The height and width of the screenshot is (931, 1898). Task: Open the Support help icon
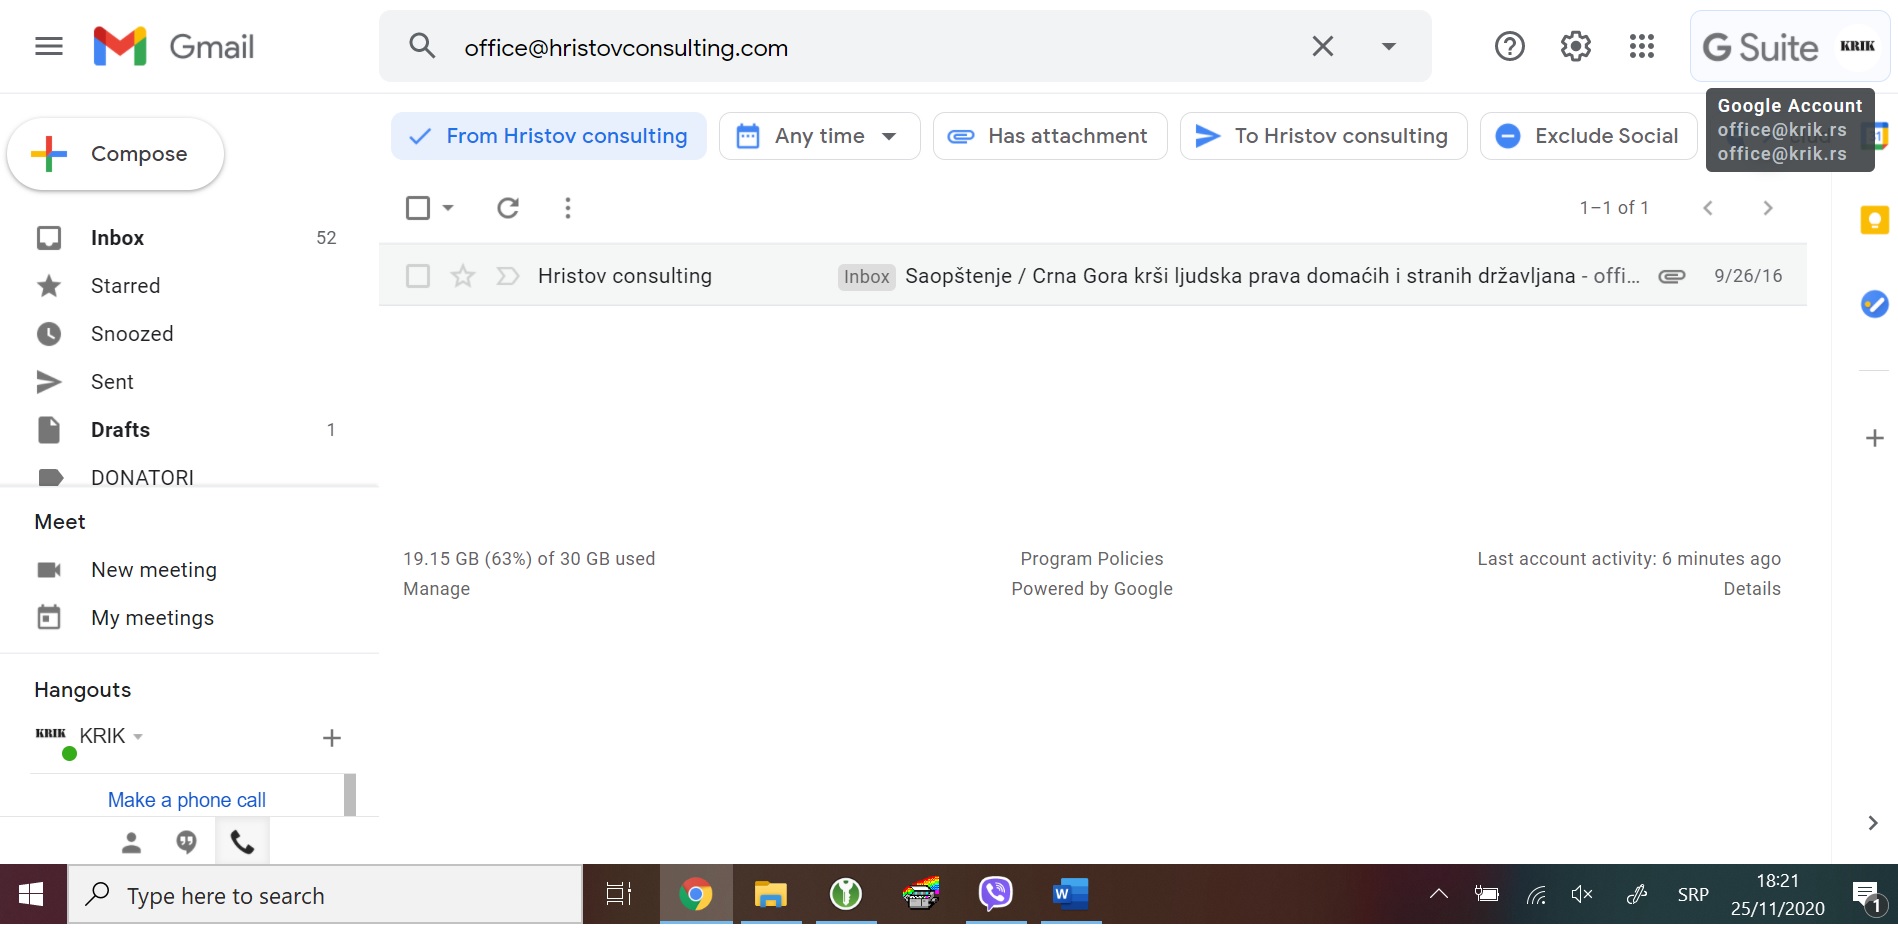click(1509, 47)
